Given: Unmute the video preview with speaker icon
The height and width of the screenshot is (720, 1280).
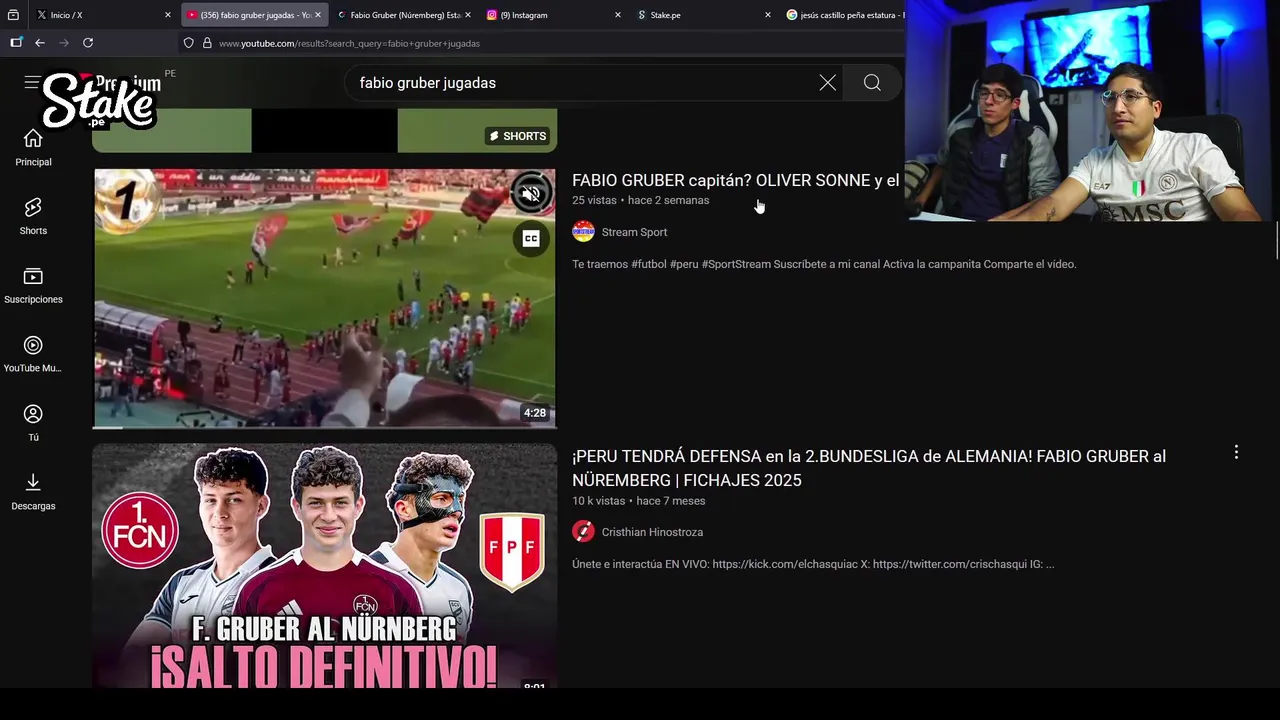Looking at the screenshot, I should (x=531, y=194).
